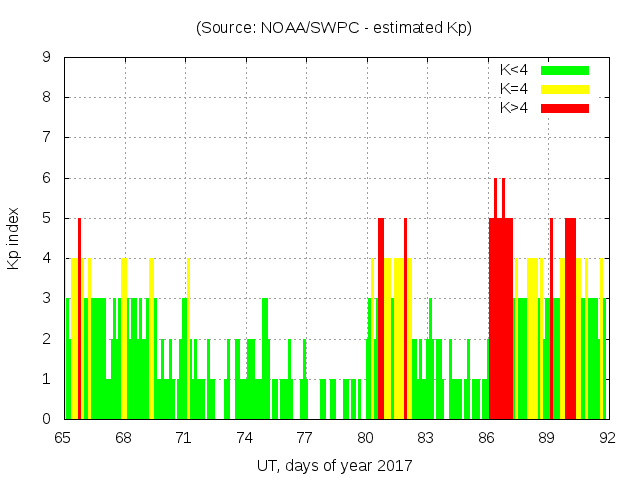Click the 'UT, days of year 2017' axis label
This screenshot has height=480, width=640.
[x=334, y=465]
